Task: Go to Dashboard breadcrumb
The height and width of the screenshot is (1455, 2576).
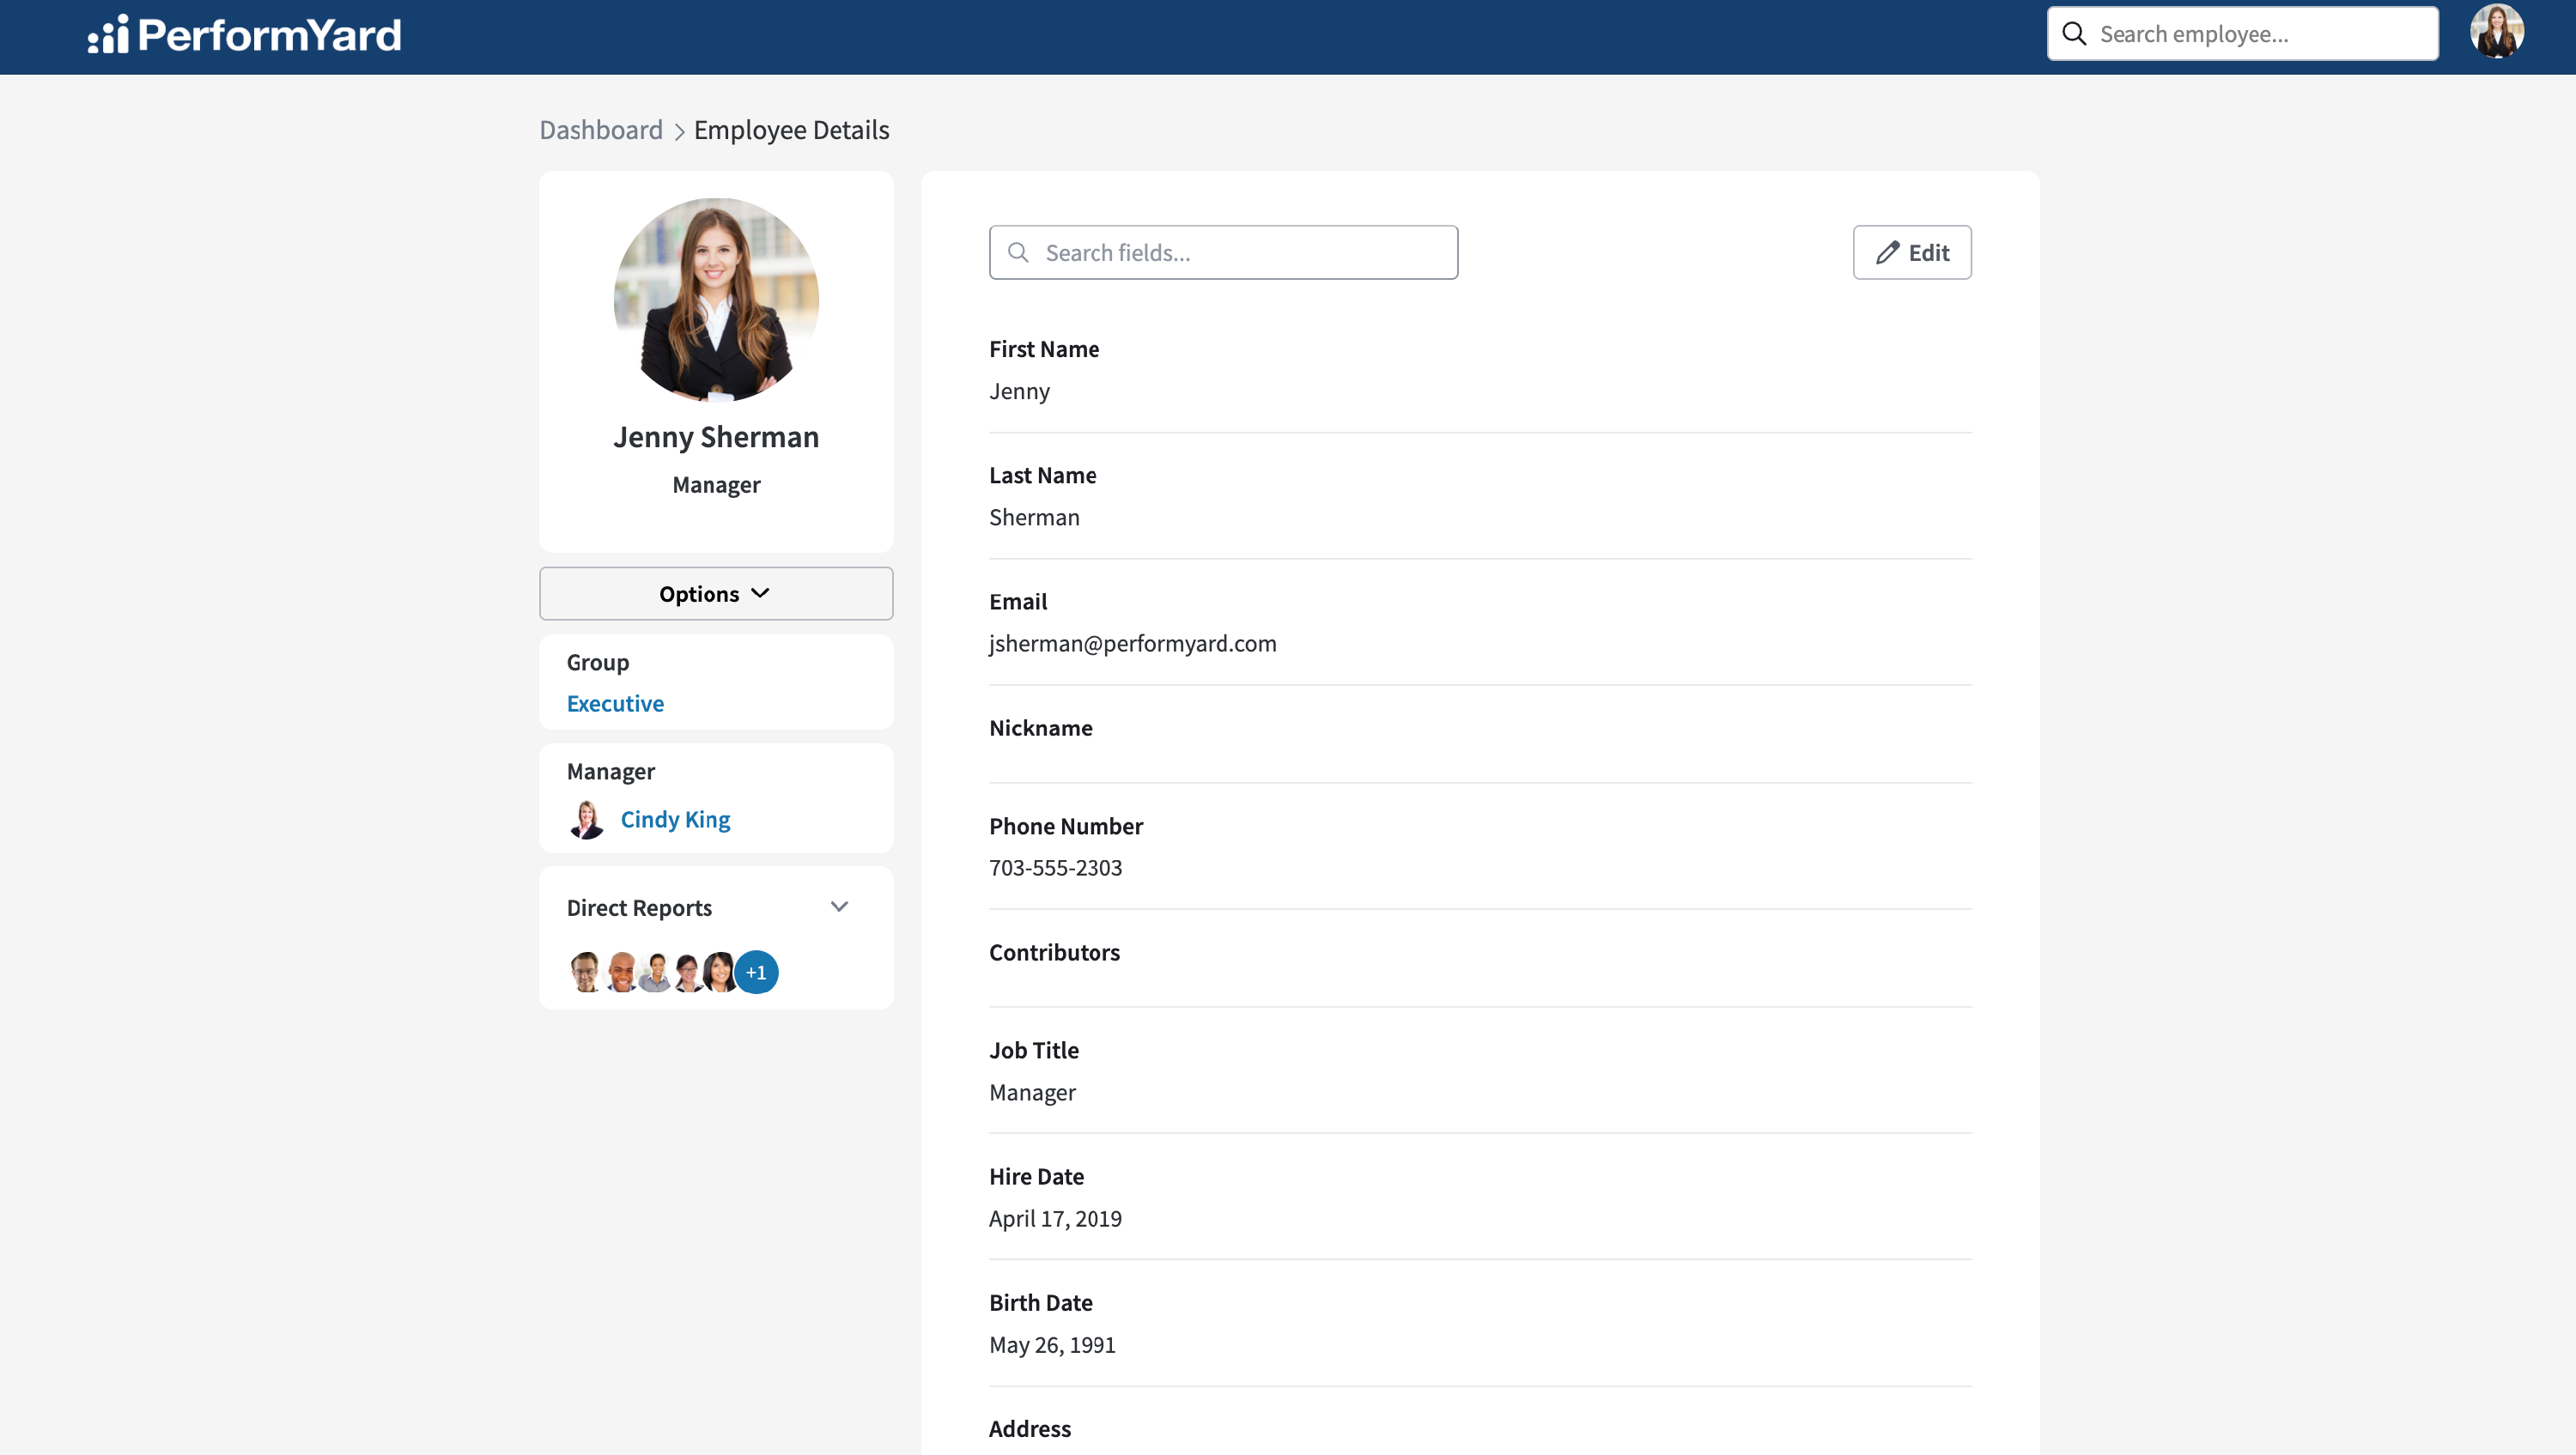Action: click(601, 130)
